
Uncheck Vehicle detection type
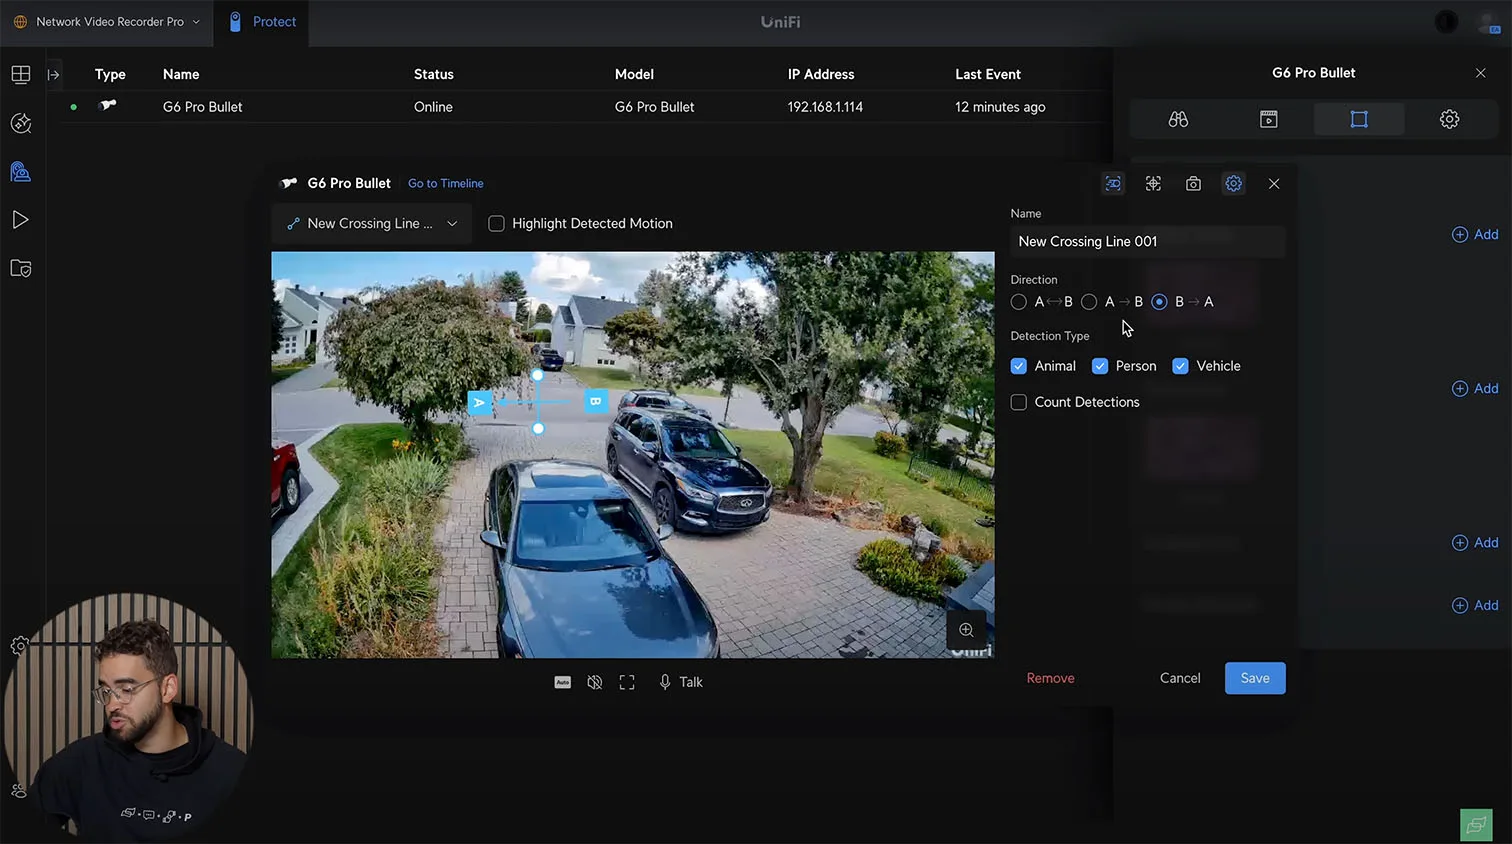1180,366
